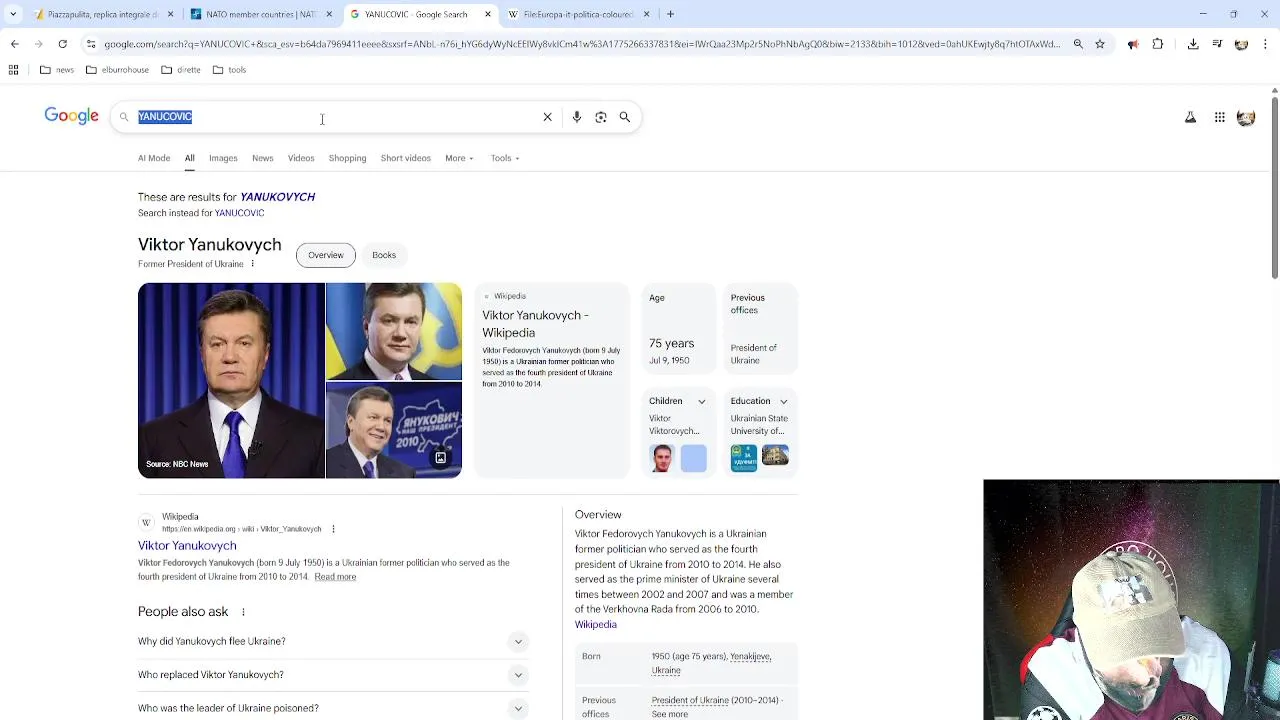Open the browser zoom magnifier icon
The image size is (1280, 720).
click(x=1078, y=44)
